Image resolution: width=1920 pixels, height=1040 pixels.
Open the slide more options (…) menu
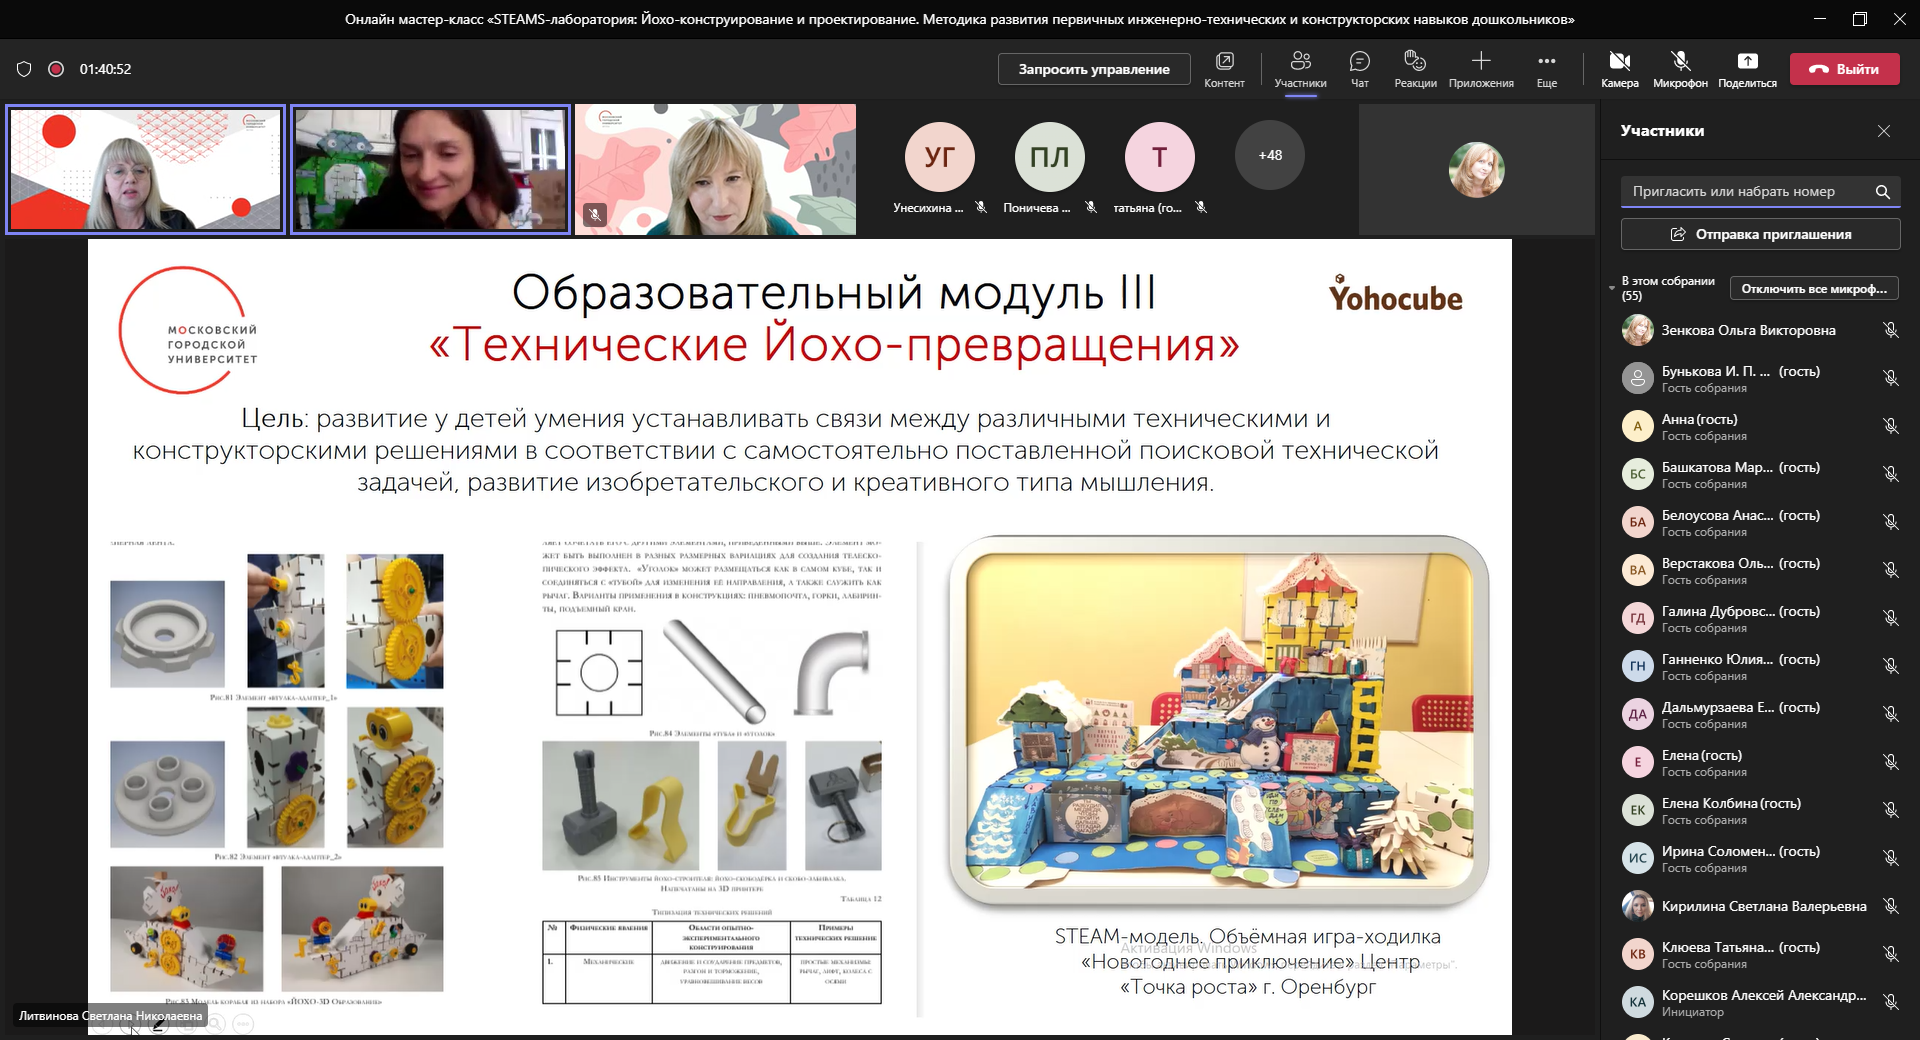(x=243, y=1024)
